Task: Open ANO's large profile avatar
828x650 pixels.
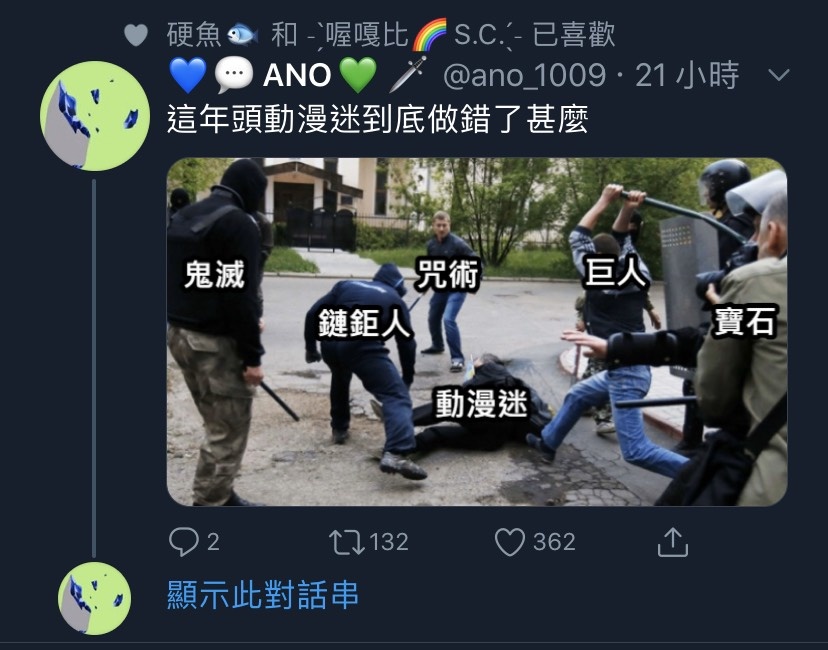Action: click(x=95, y=116)
